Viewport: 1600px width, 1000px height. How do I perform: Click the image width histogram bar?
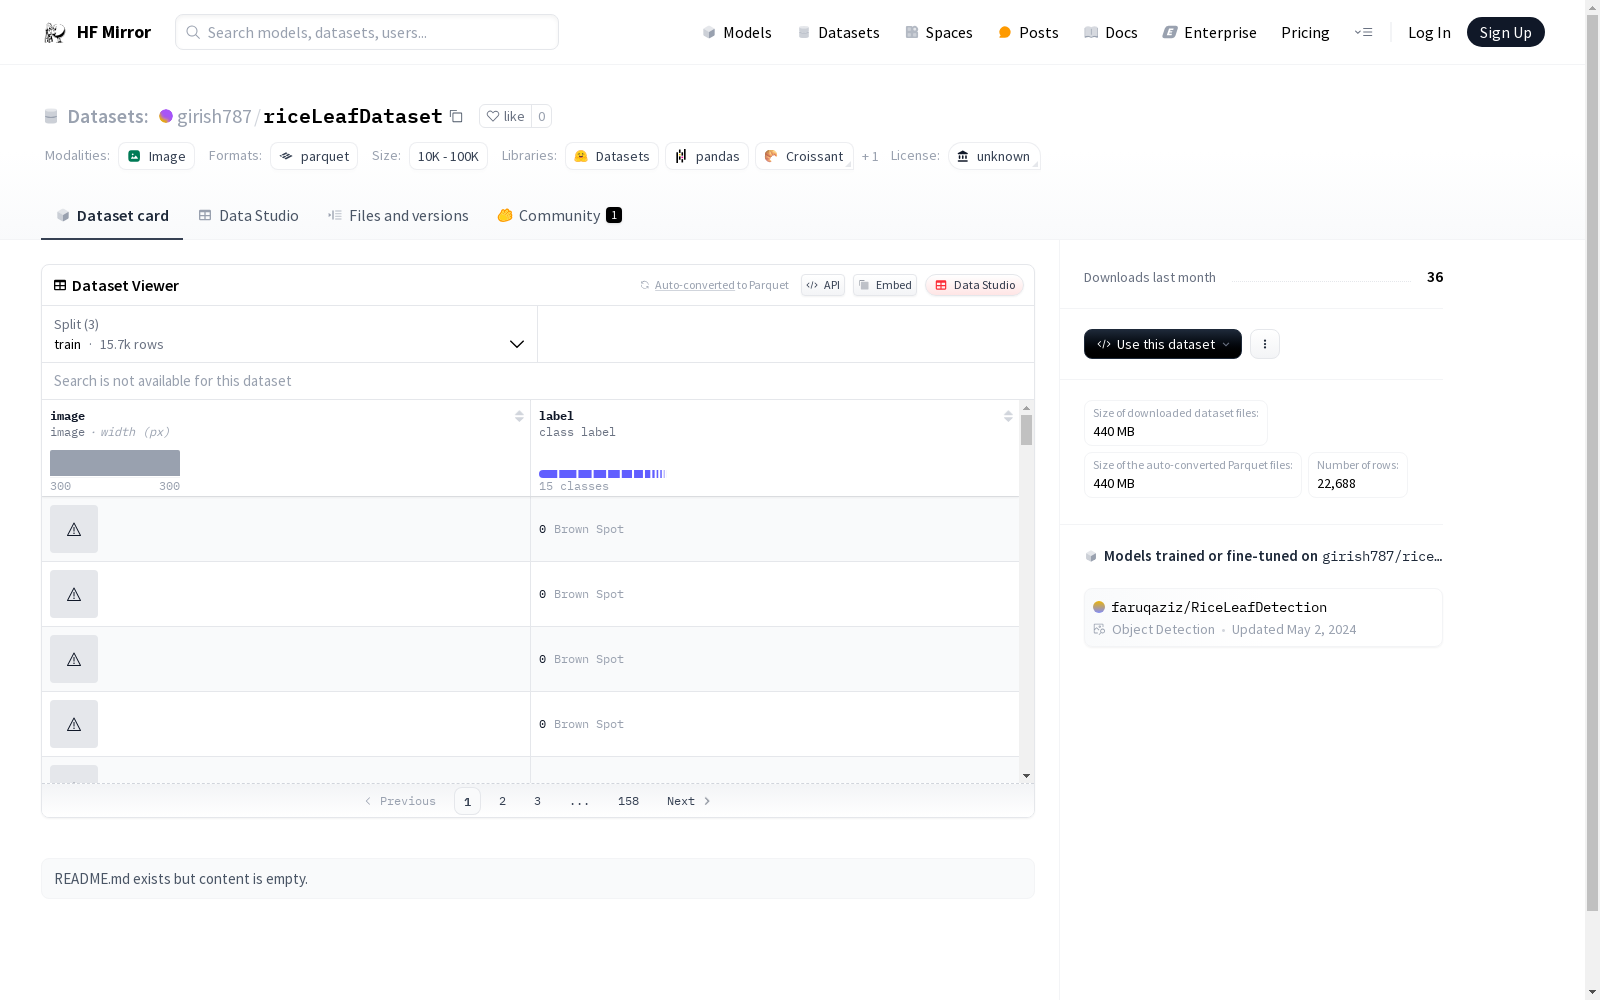coord(115,463)
